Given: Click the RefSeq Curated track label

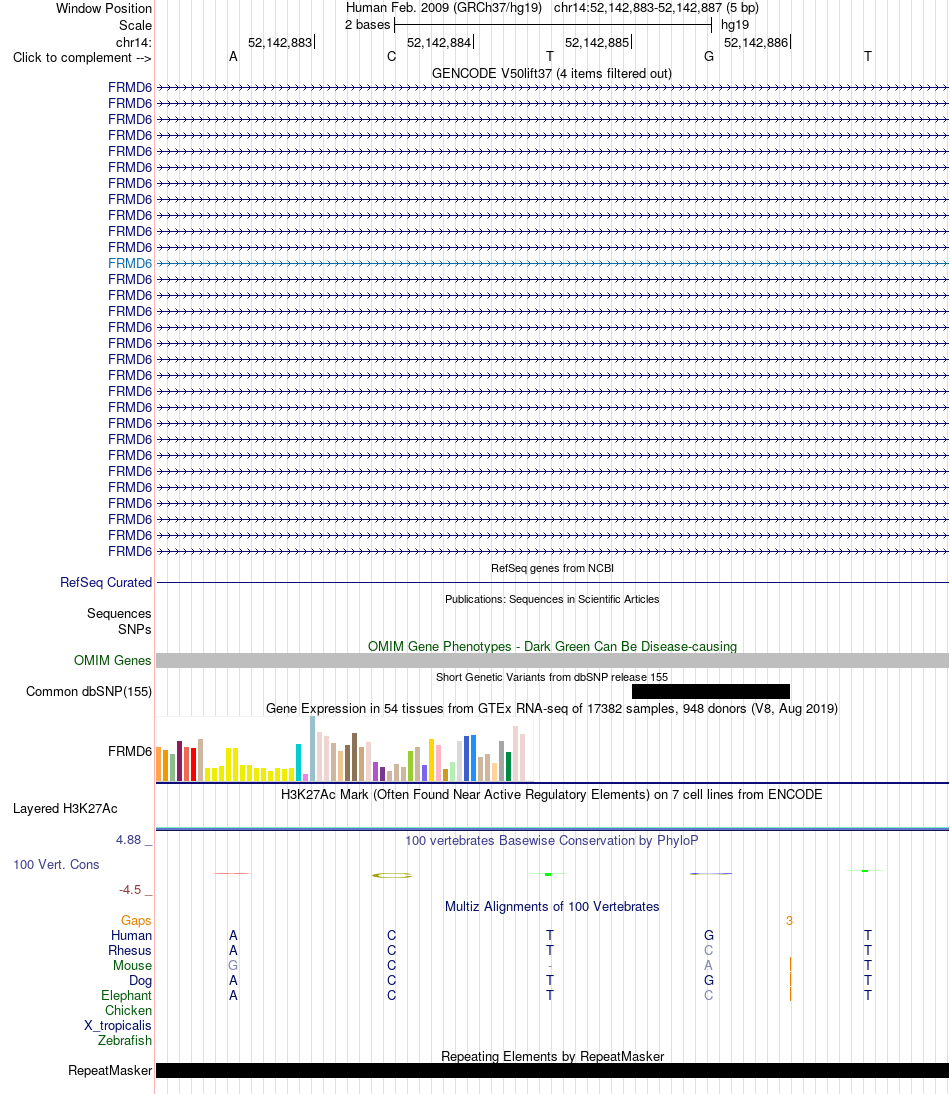Looking at the screenshot, I should (x=106, y=583).
